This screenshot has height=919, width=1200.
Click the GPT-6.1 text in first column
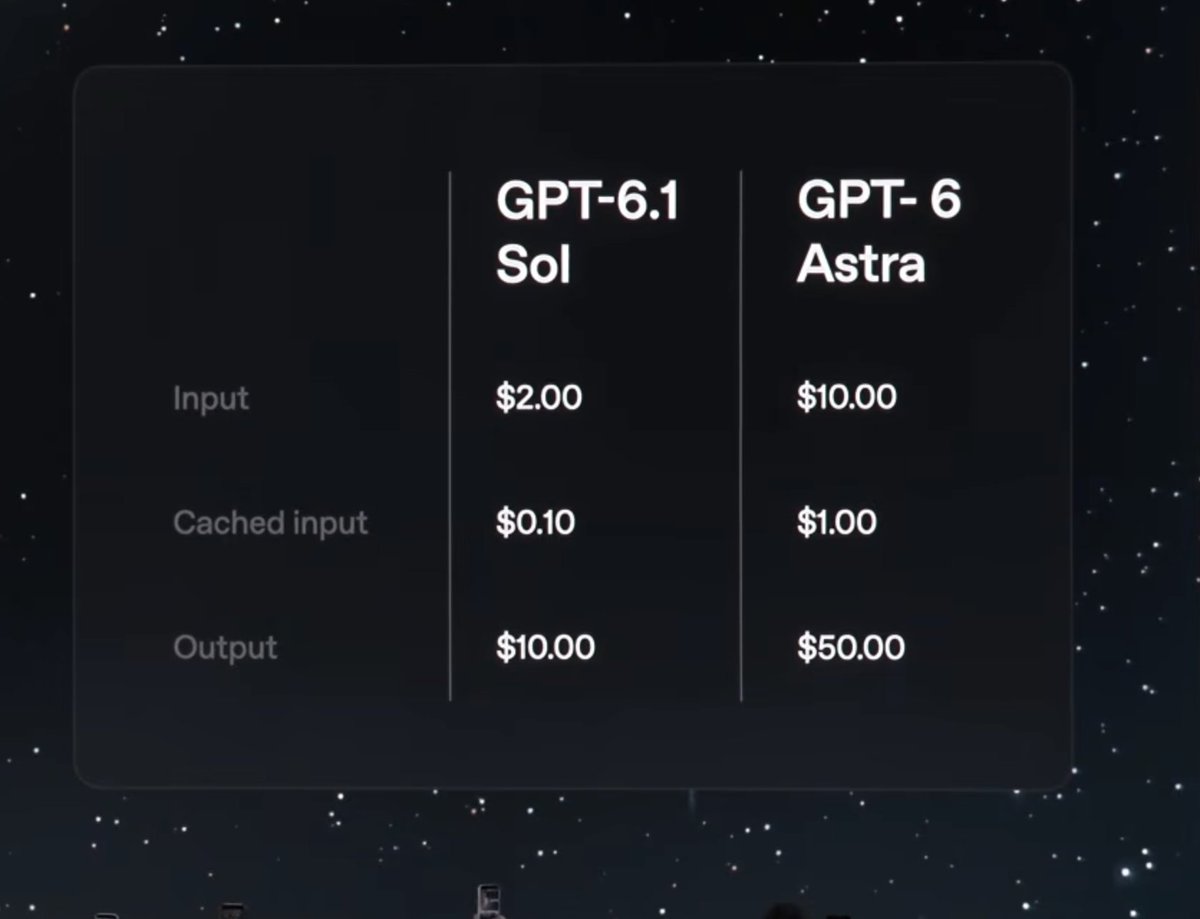click(588, 202)
